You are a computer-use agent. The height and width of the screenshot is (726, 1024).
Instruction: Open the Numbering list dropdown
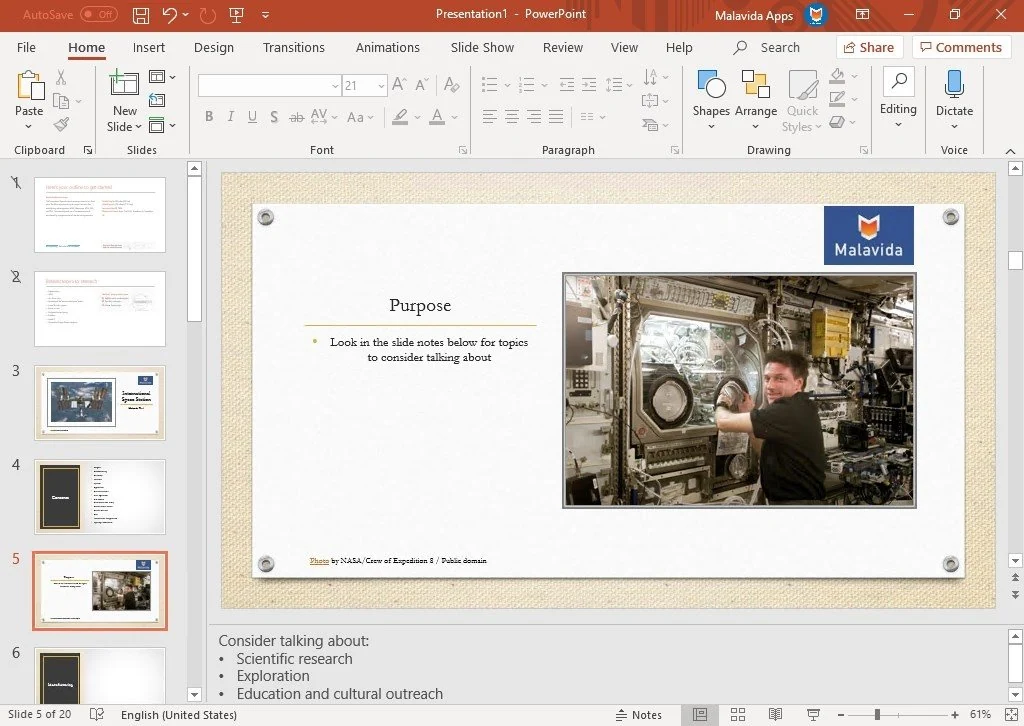coord(544,85)
